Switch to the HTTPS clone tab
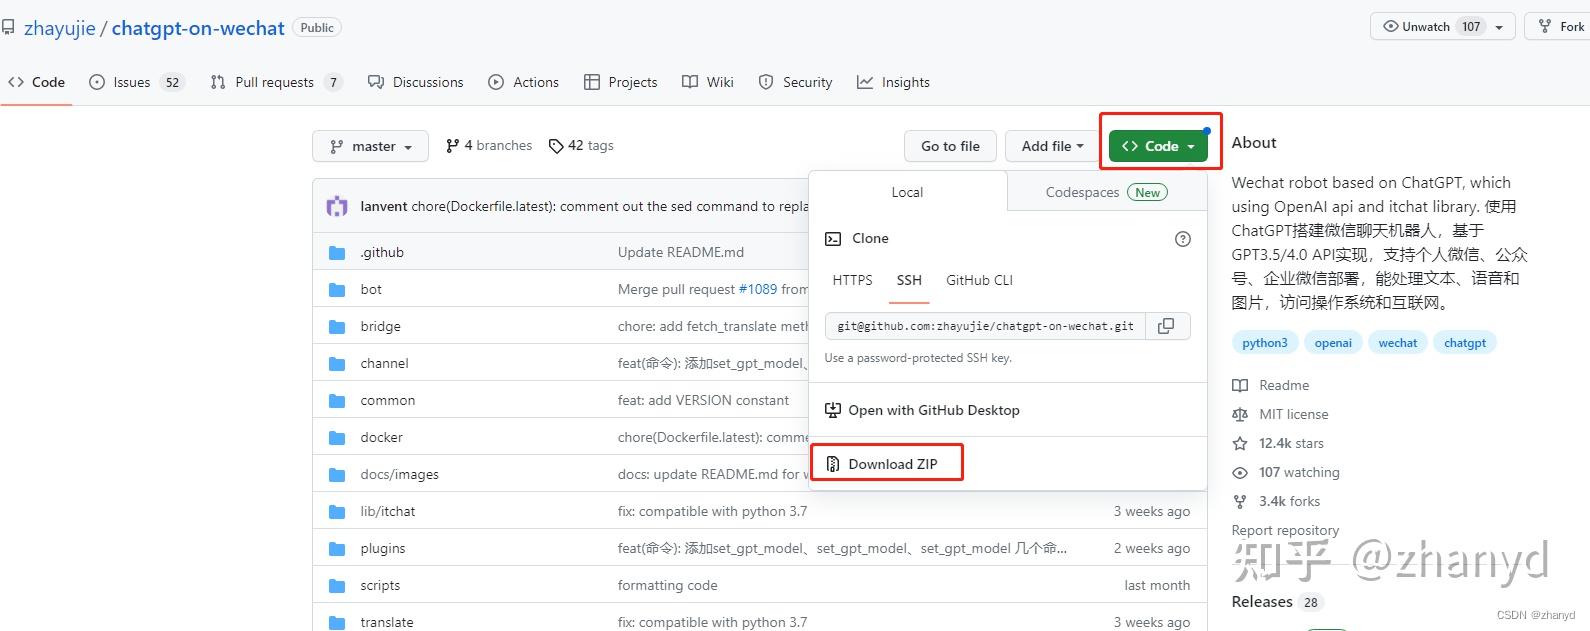The image size is (1590, 631). pyautogui.click(x=852, y=280)
